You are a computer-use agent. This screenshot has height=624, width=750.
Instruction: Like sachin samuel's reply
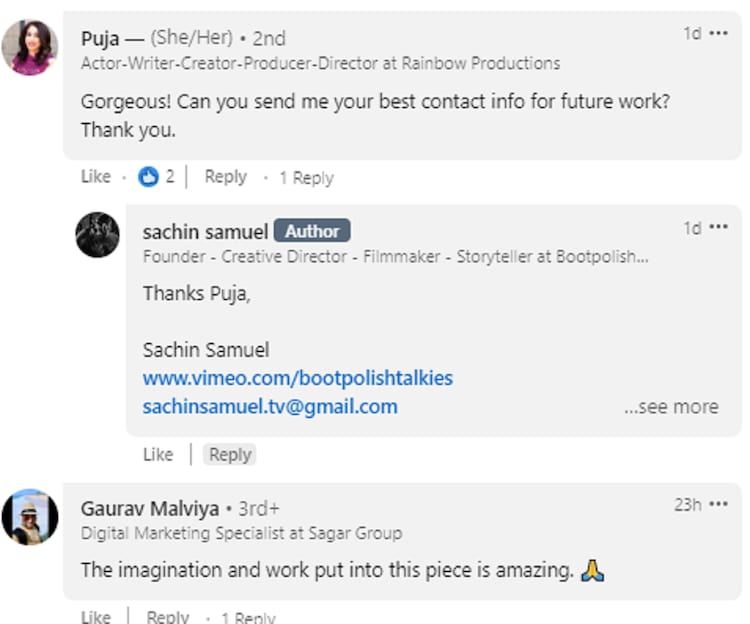[158, 454]
